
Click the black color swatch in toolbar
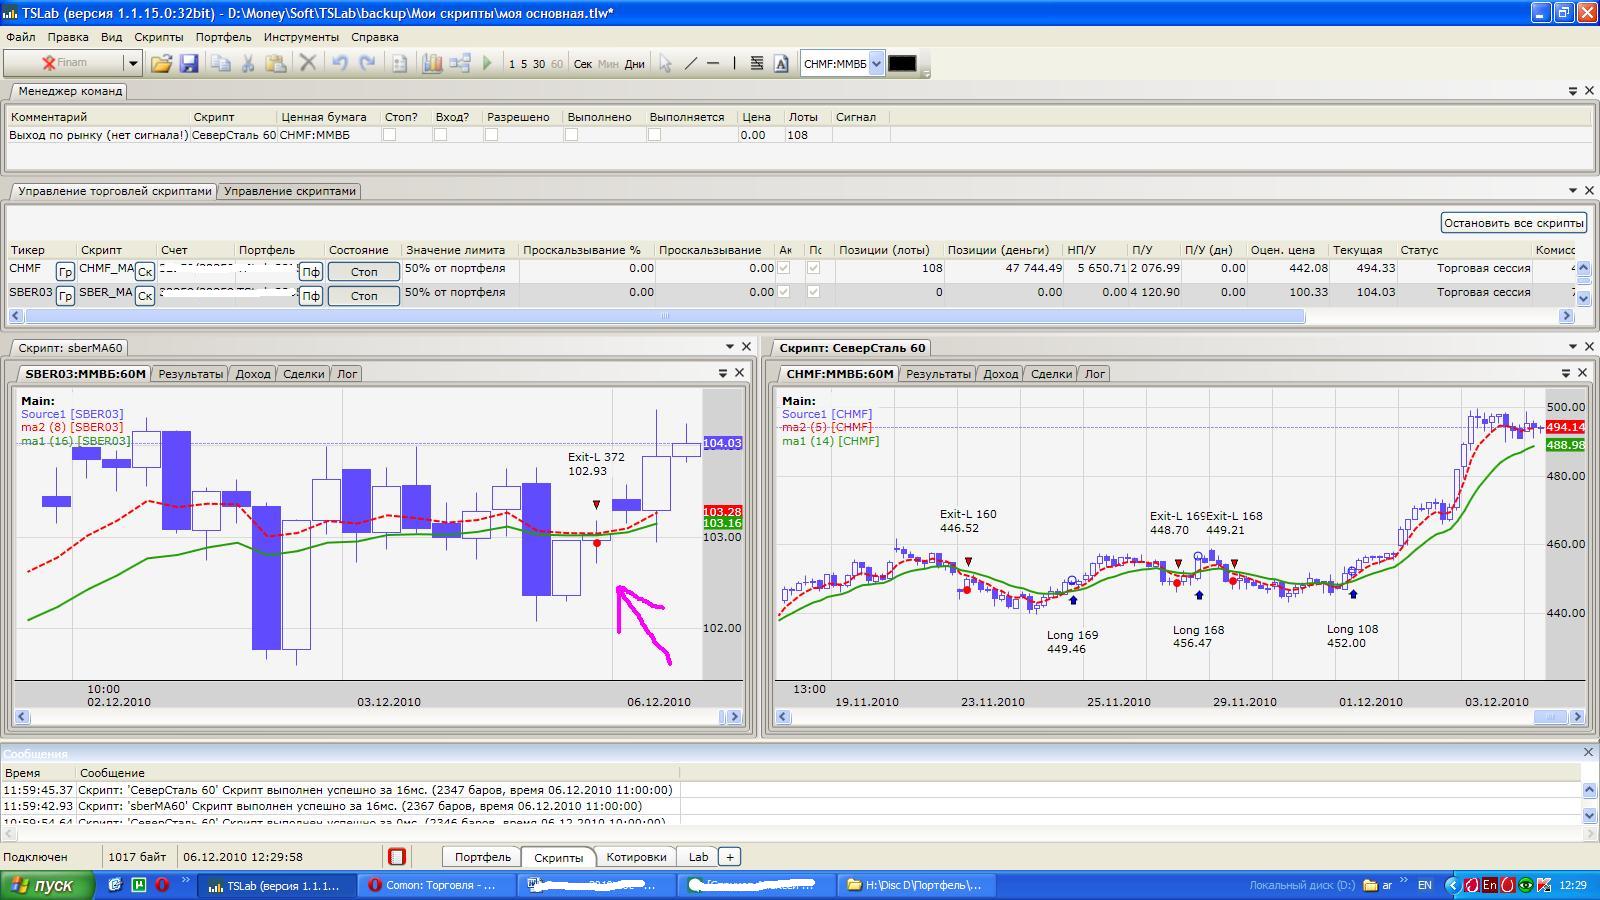coord(902,63)
